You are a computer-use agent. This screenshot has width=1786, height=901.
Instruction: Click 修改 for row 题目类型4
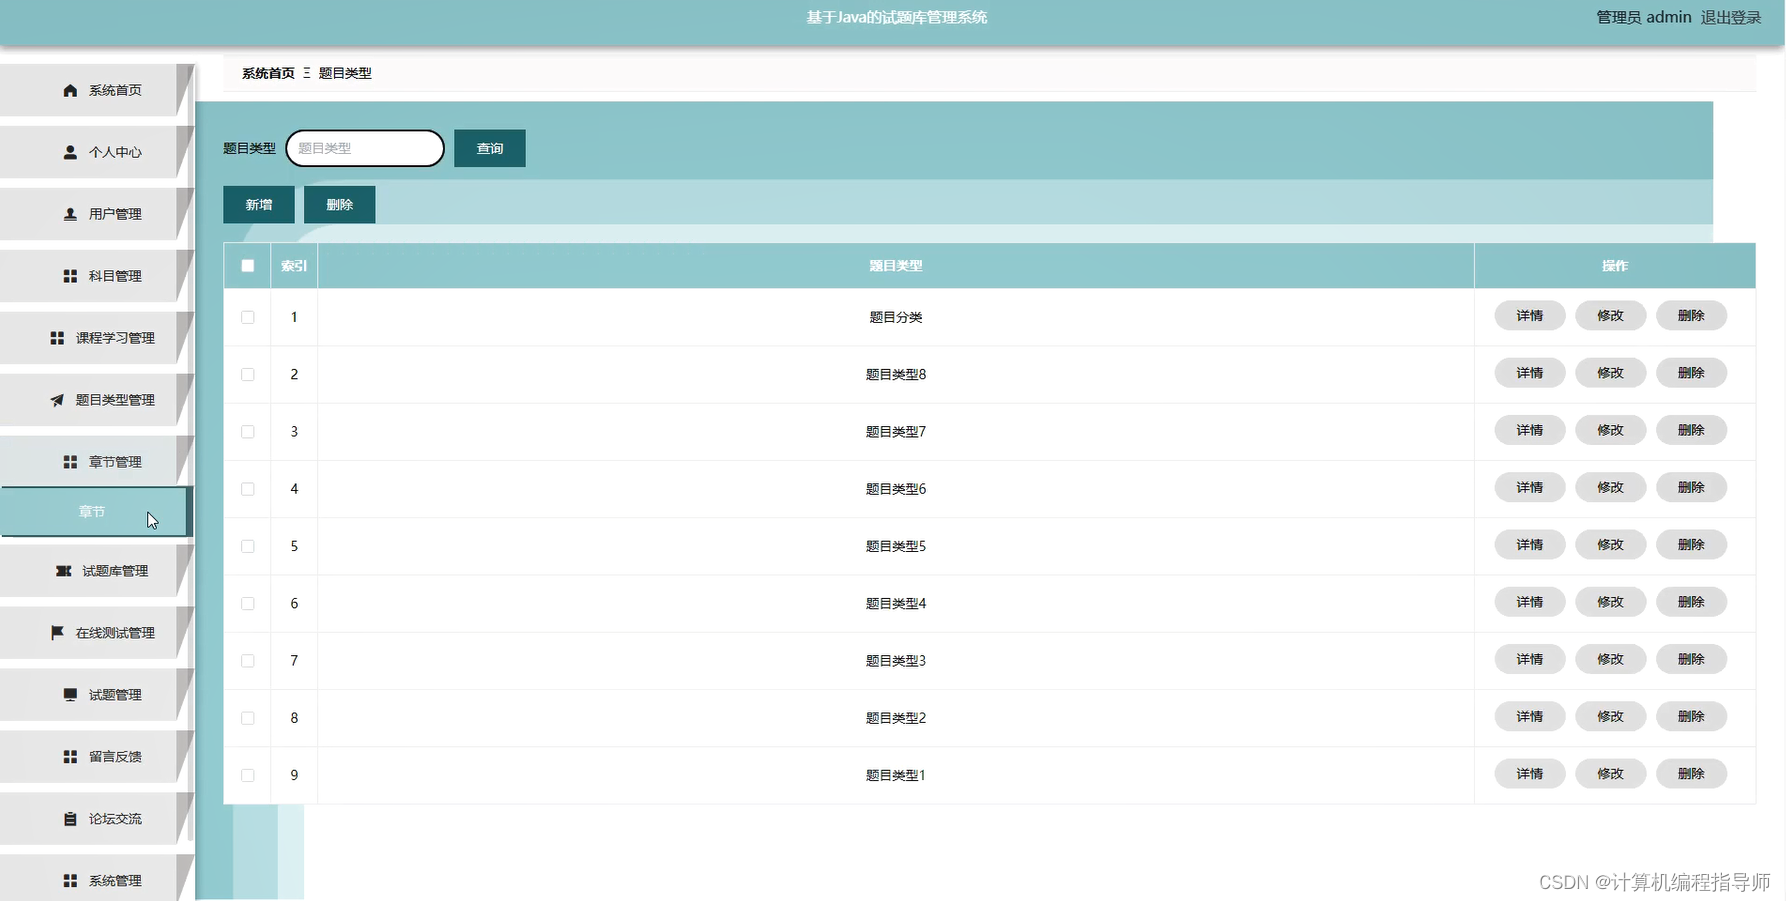coord(1611,602)
